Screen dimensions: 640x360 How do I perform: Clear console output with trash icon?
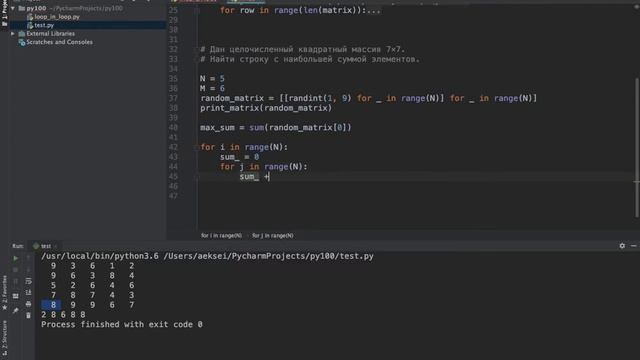point(28,316)
